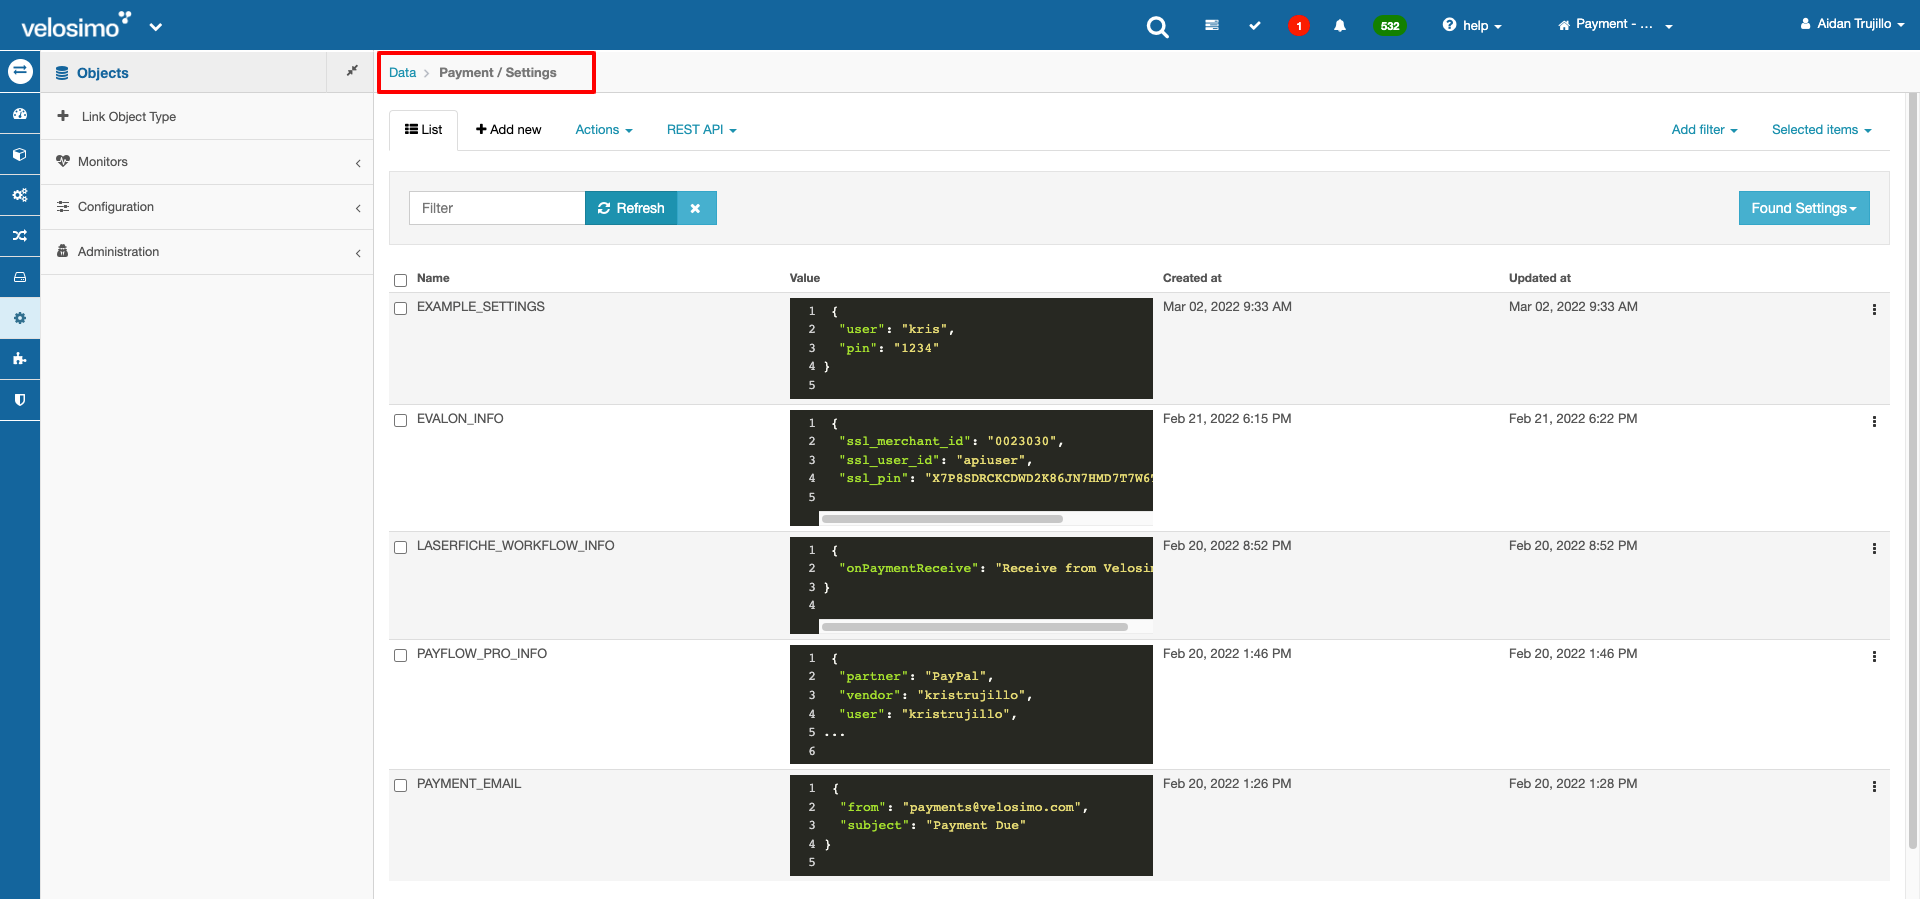
Task: Click the Updated at column header
Action: coord(1540,278)
